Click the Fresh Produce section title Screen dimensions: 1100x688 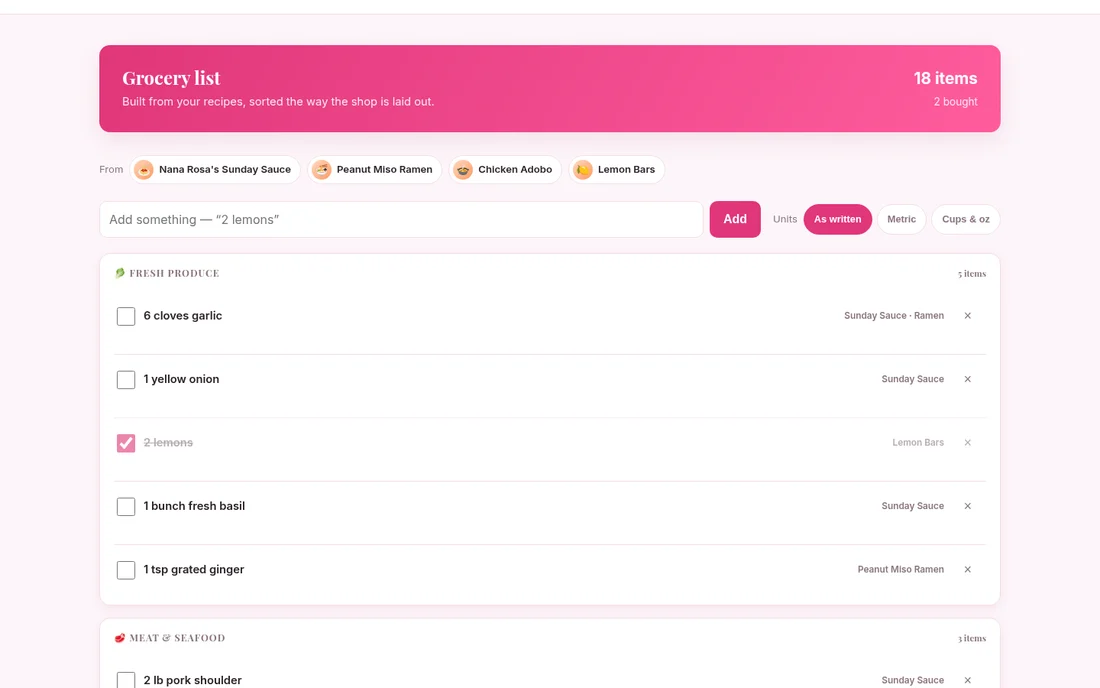(174, 274)
